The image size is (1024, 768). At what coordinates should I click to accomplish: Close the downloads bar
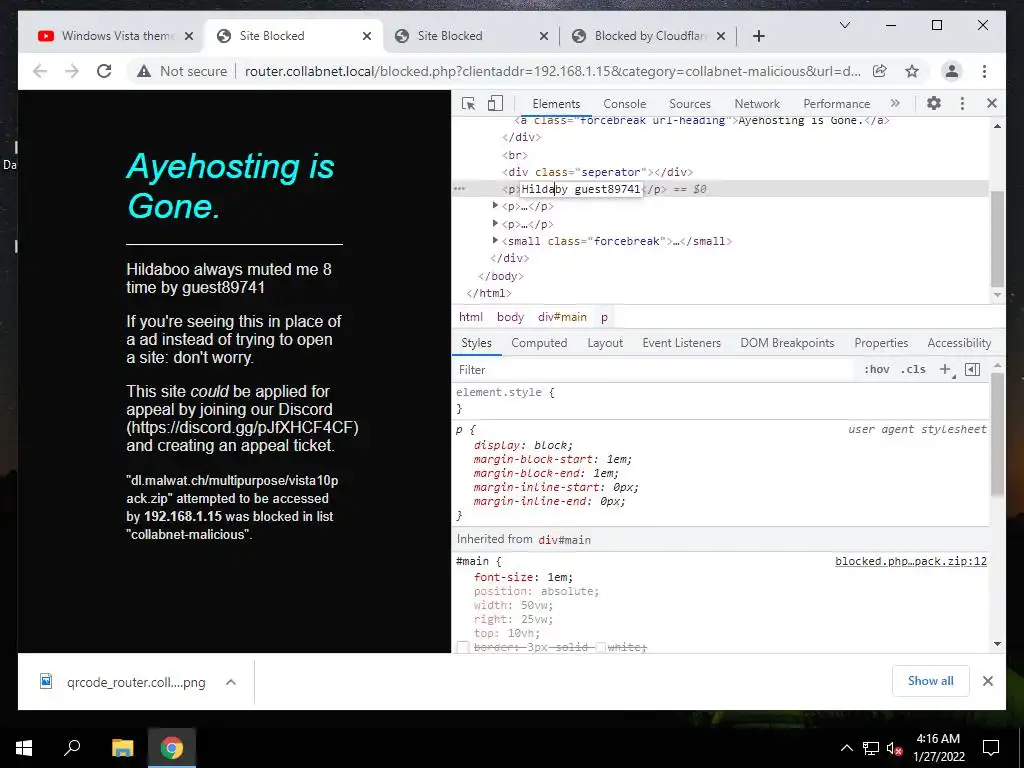tap(987, 681)
